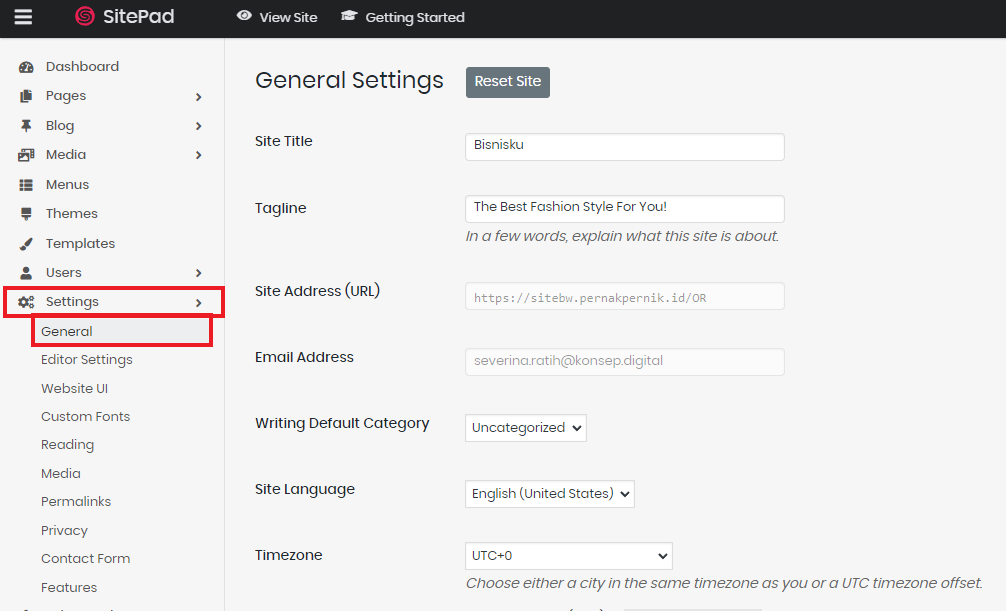
Task: Click the SitePad logo icon
Action: coord(85,17)
